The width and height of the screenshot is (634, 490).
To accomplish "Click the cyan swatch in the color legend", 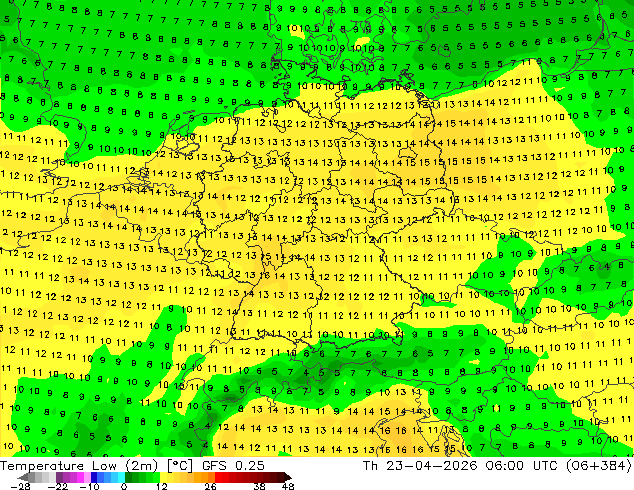I will tap(121, 477).
